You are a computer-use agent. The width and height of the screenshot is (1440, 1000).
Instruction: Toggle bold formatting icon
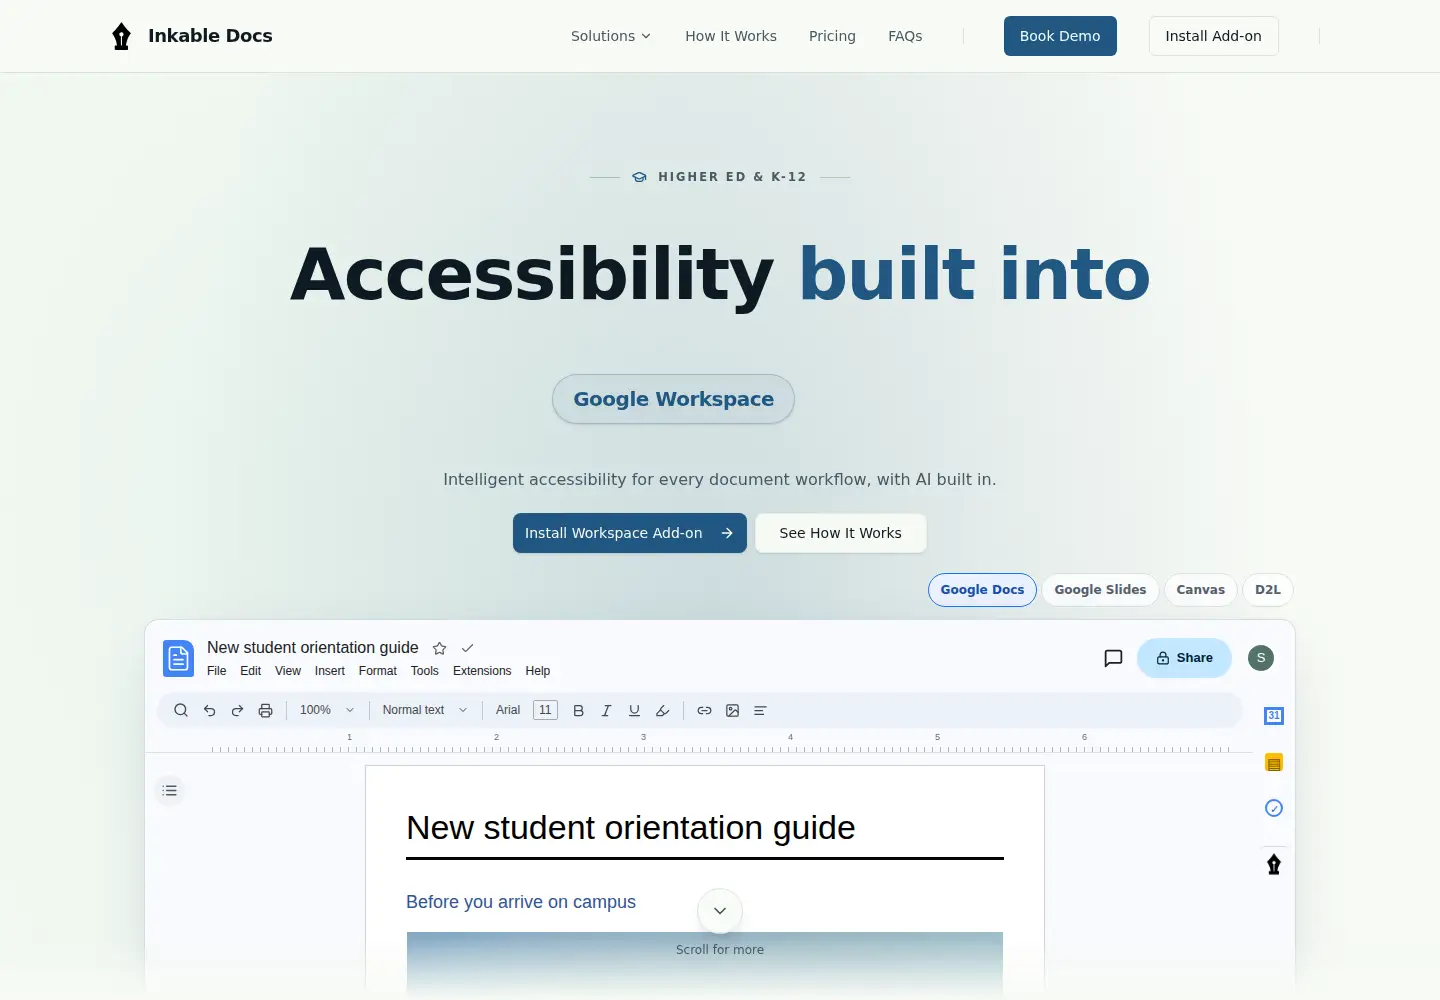point(578,710)
